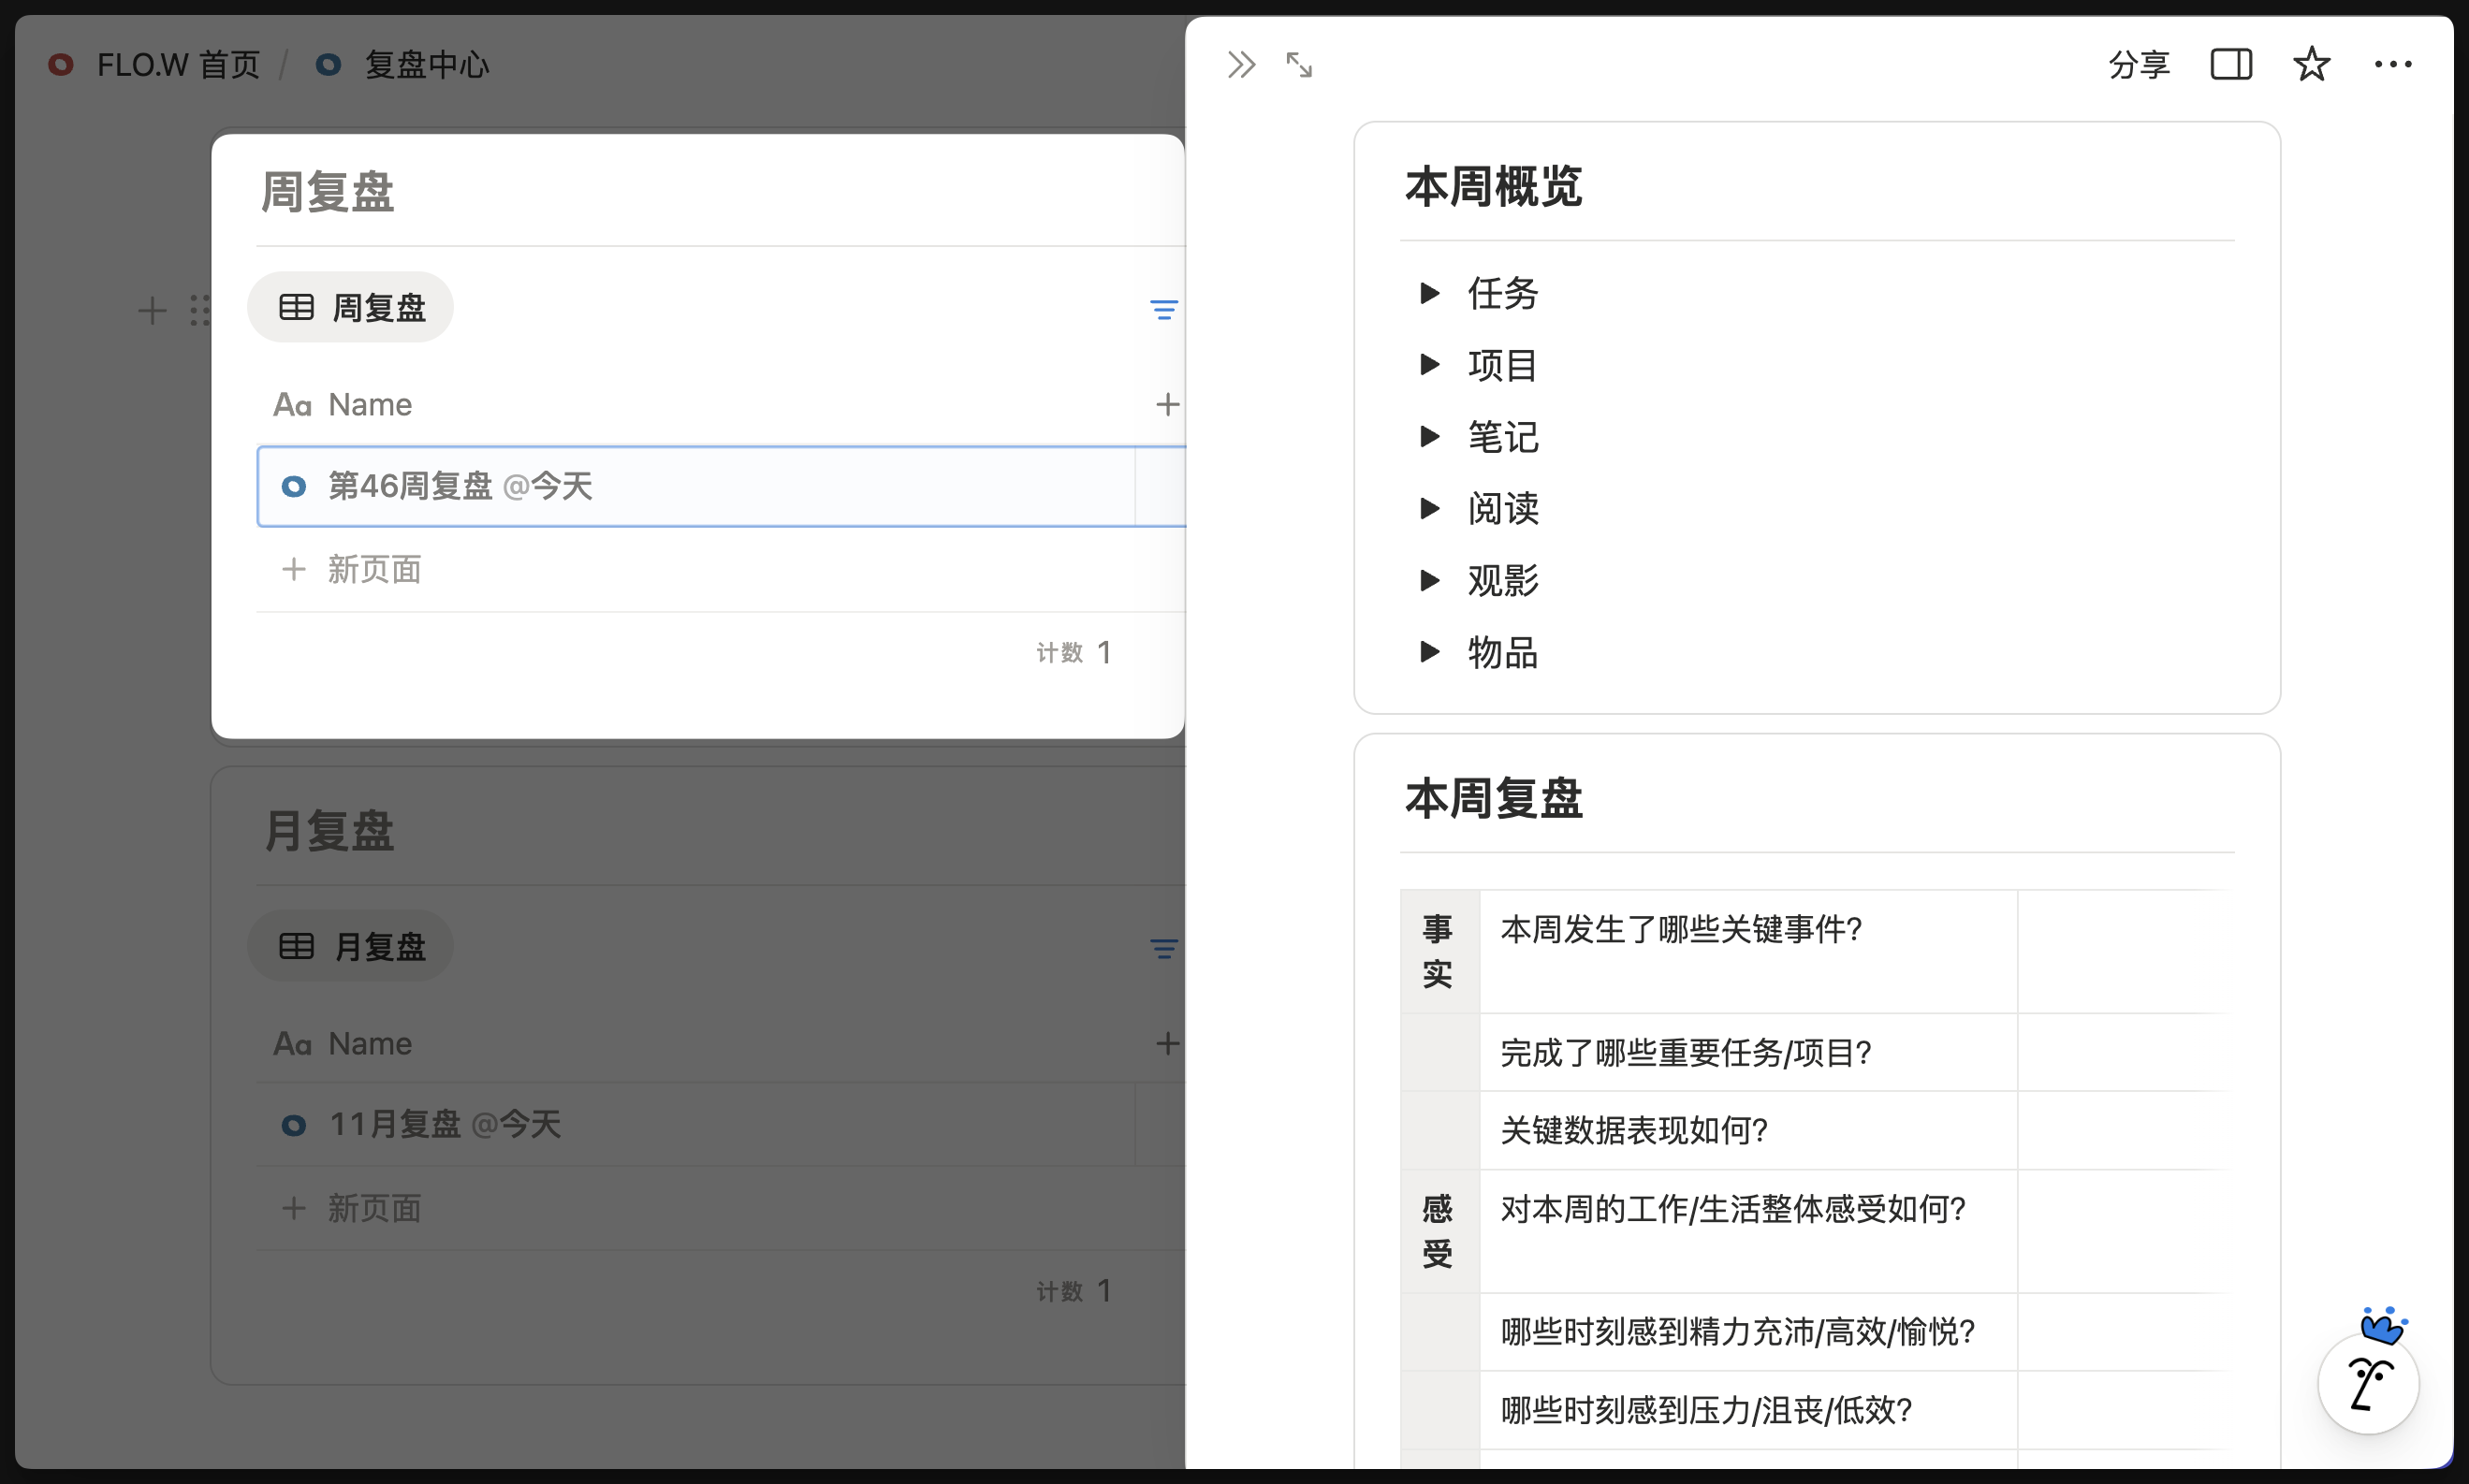Star the page as favorite
Screen dimensions: 2469x1484
coord(2311,65)
